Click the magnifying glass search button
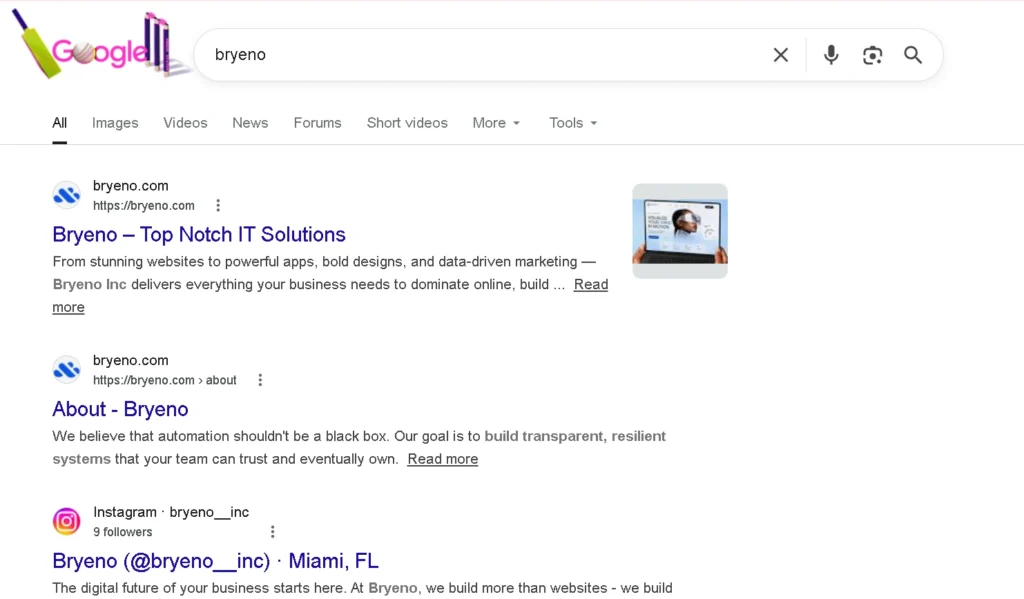The image size is (1024, 599). [x=913, y=55]
